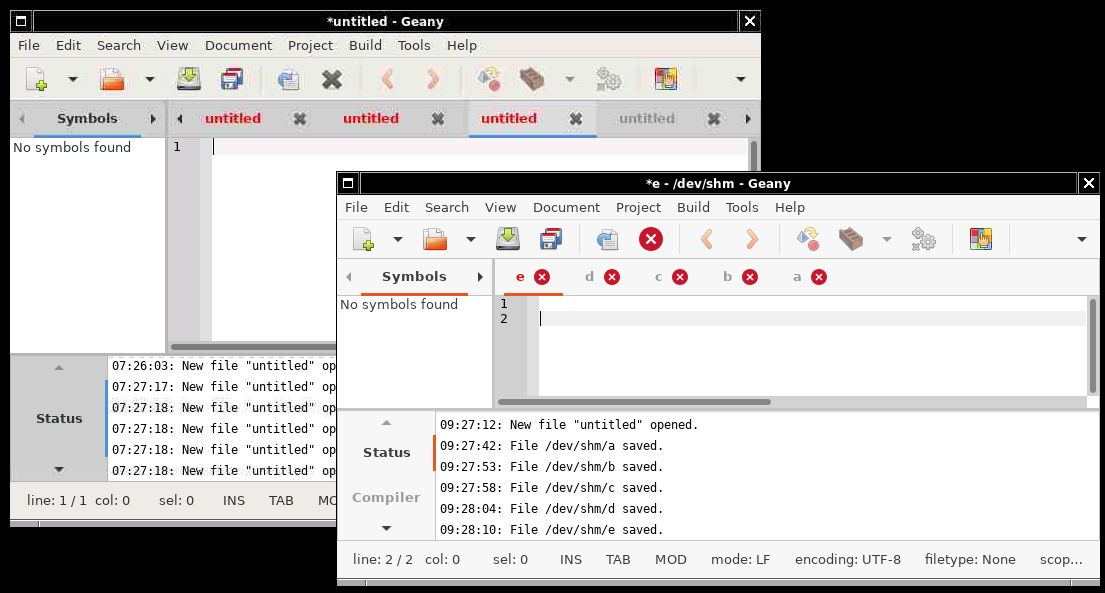The width and height of the screenshot is (1105, 593).
Task: Click Execute gears icon in back untitled window
Action: click(608, 79)
